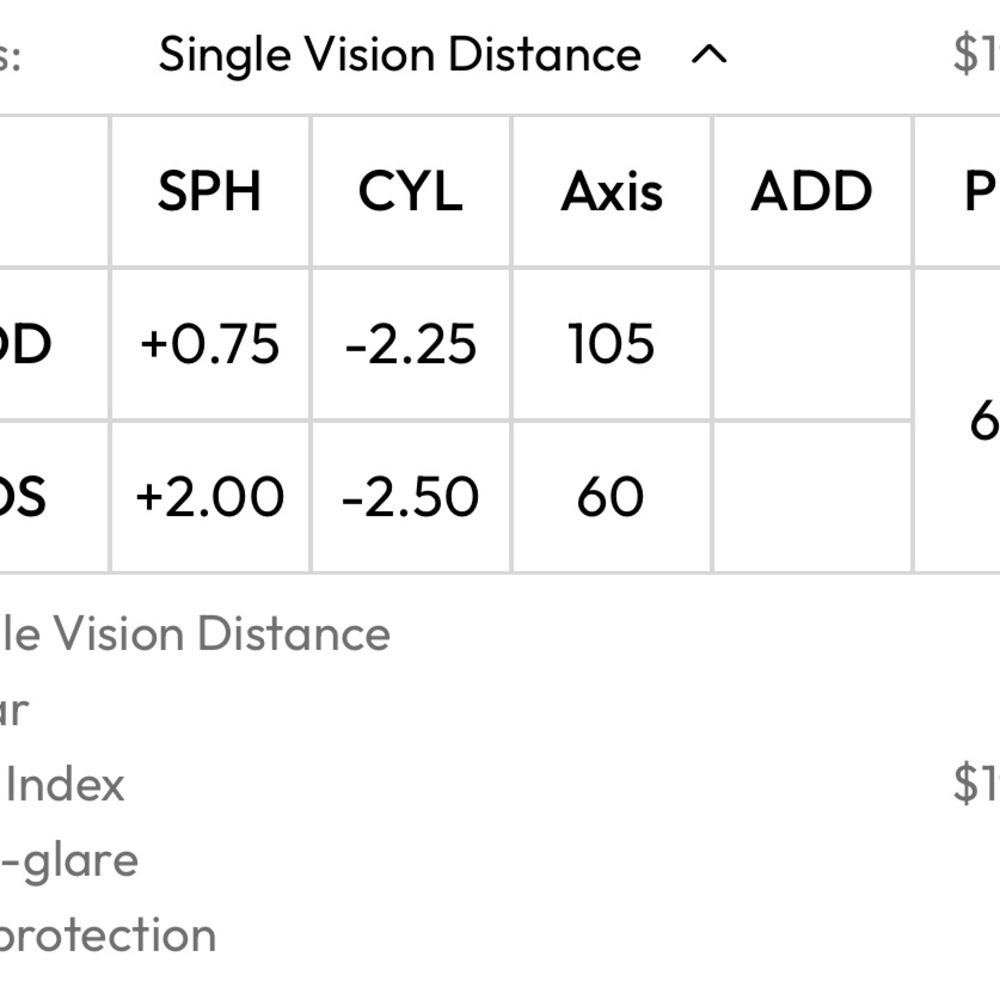The height and width of the screenshot is (1000, 1000).
Task: Collapse the Single Vision Distance chevron
Action: pyautogui.click(x=709, y=55)
